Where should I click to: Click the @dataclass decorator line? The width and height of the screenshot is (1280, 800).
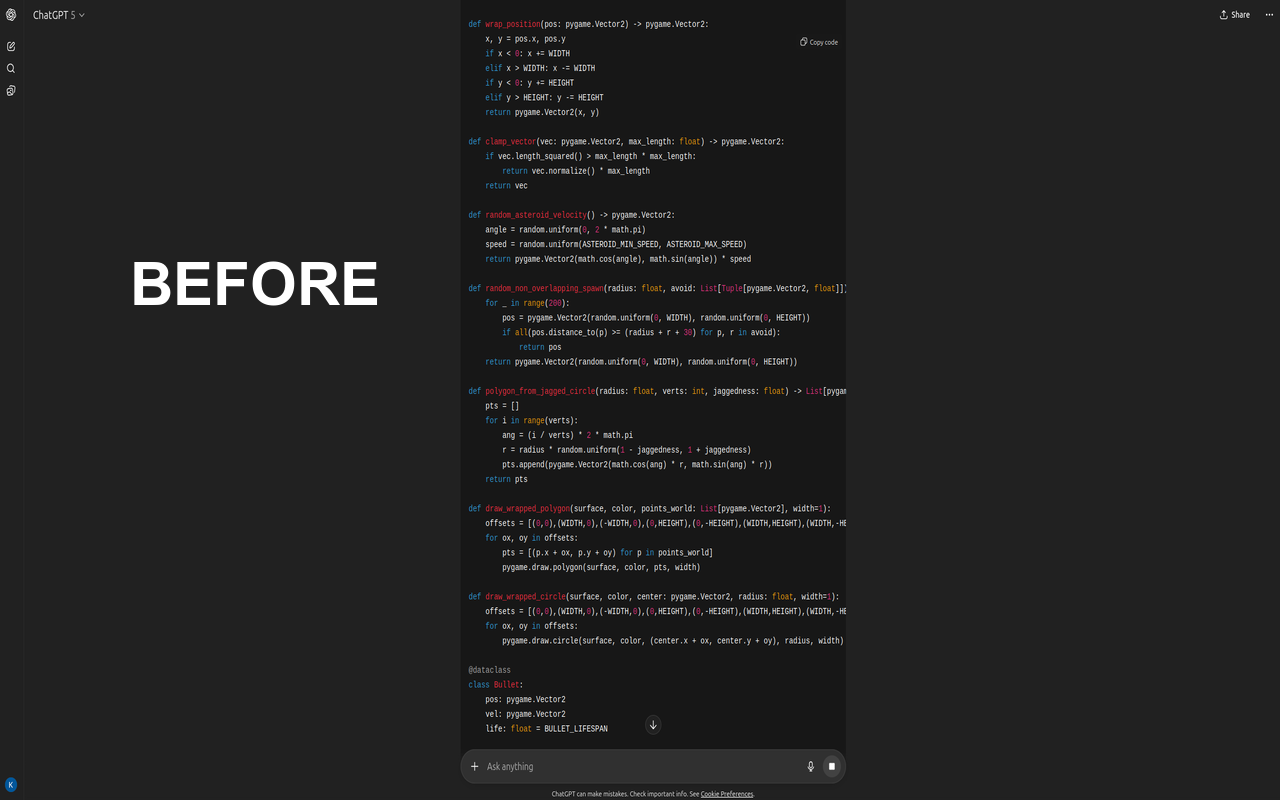tap(489, 670)
